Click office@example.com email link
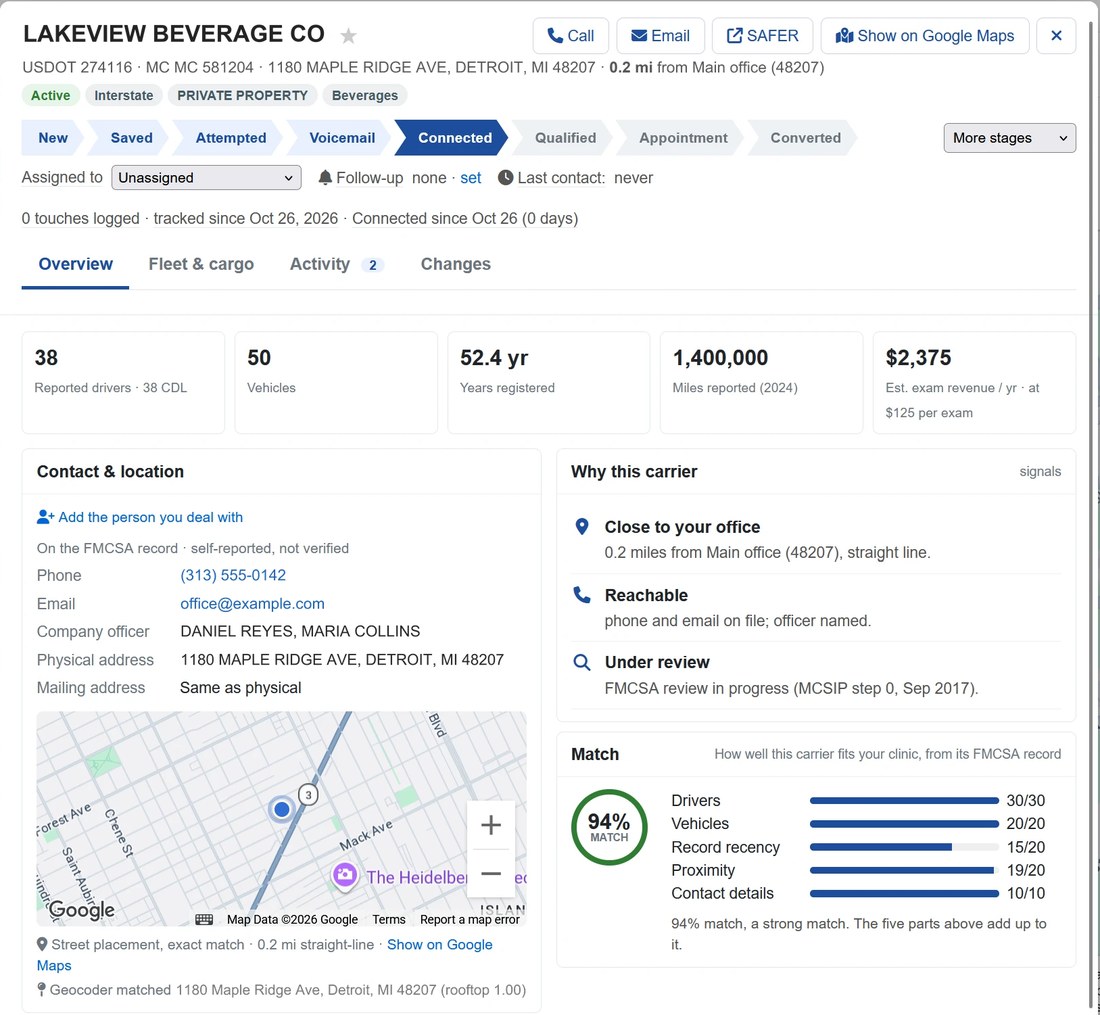1100x1015 pixels. click(252, 604)
